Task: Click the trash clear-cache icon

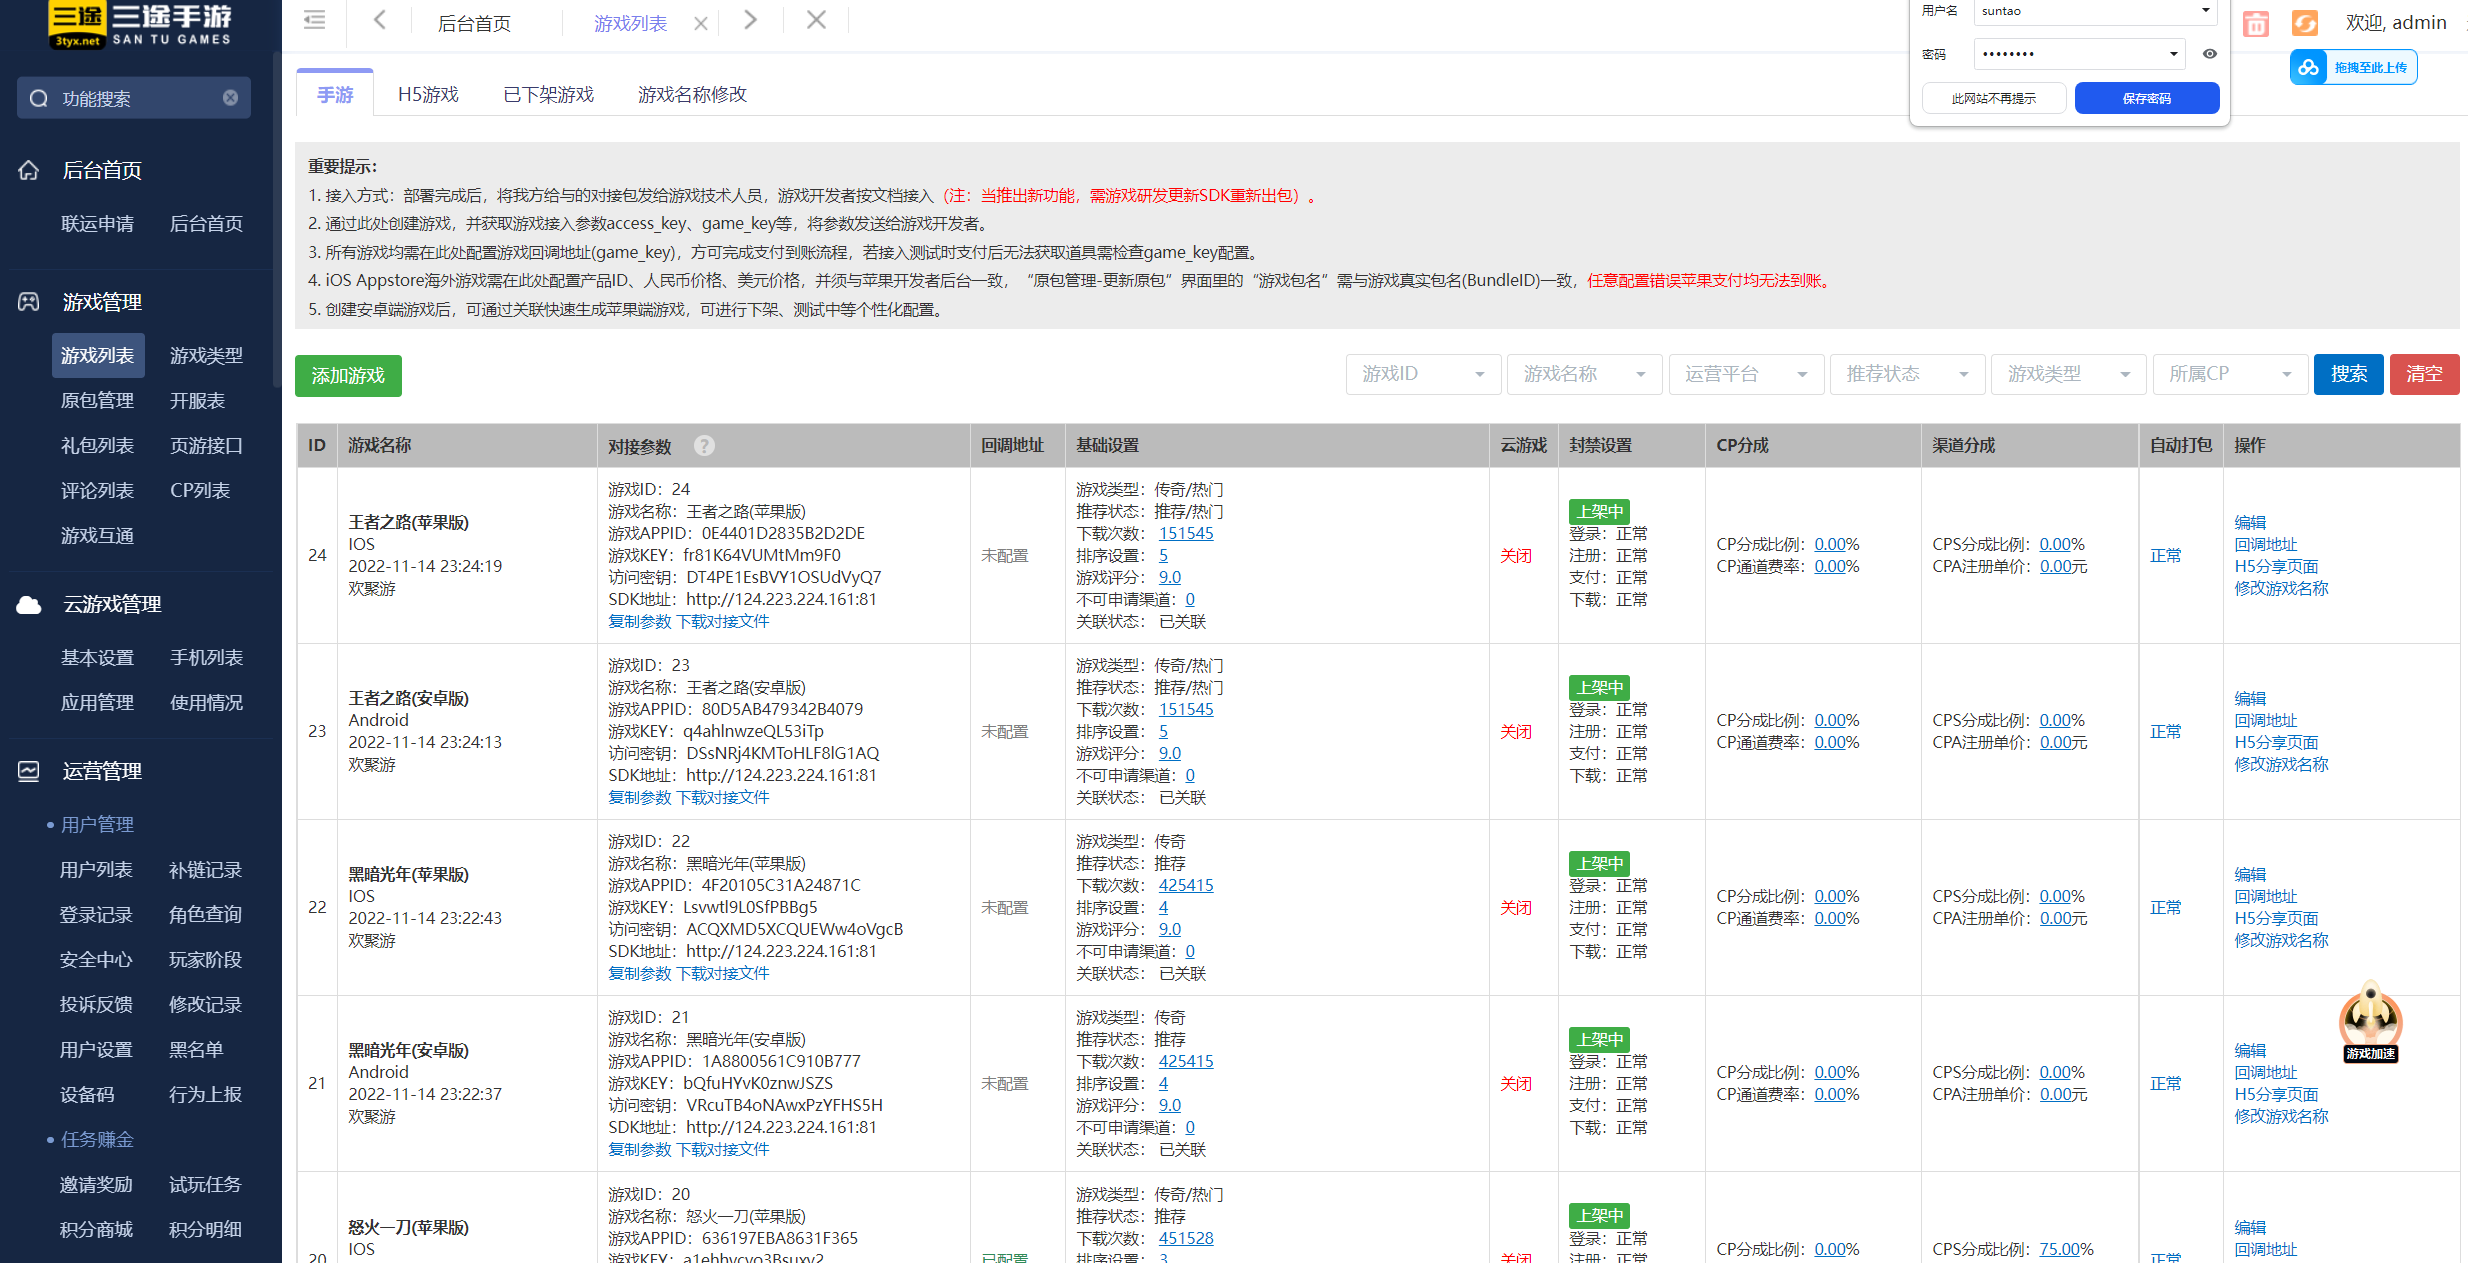Action: click(2255, 24)
